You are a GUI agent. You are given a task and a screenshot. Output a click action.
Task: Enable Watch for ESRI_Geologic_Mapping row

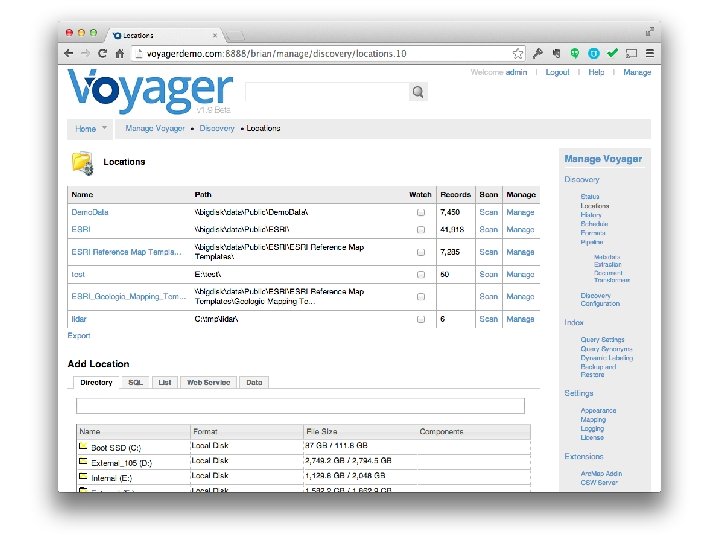point(421,297)
